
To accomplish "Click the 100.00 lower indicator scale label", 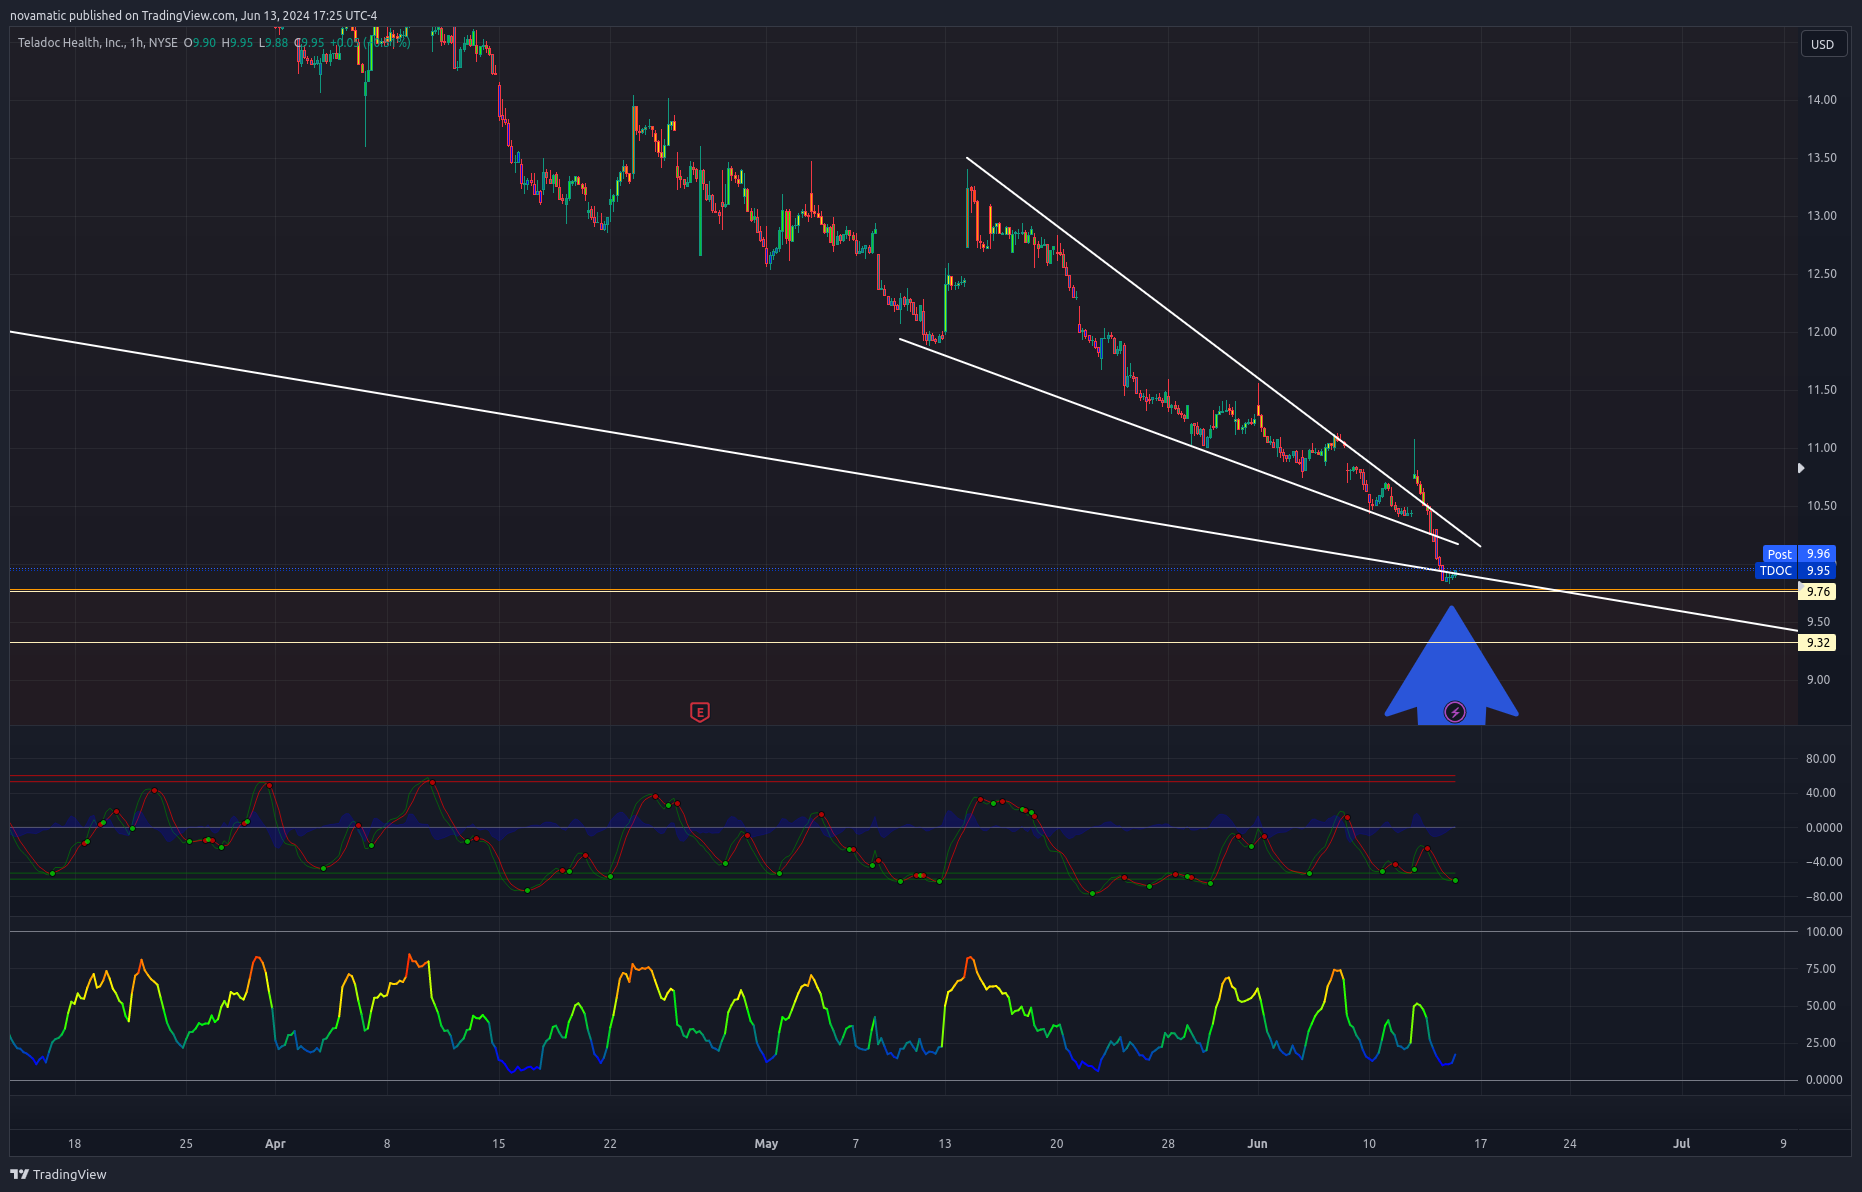I will coord(1824,932).
